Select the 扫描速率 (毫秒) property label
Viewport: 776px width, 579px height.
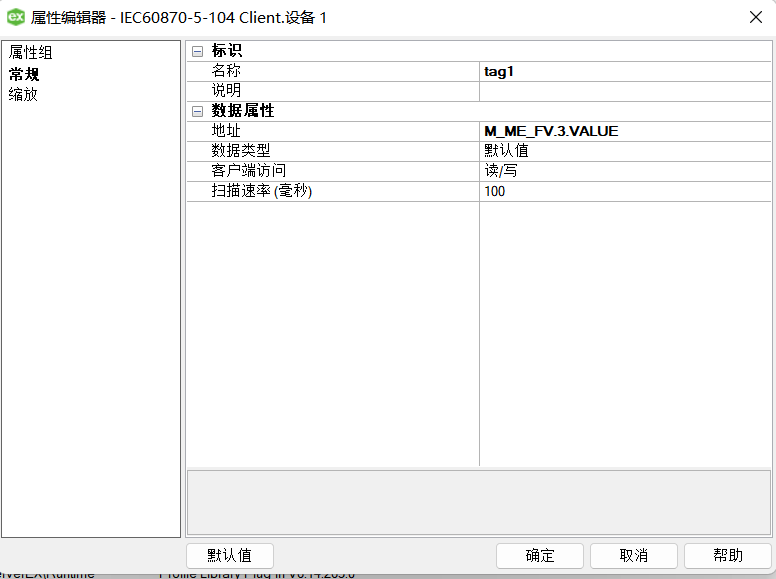point(262,191)
